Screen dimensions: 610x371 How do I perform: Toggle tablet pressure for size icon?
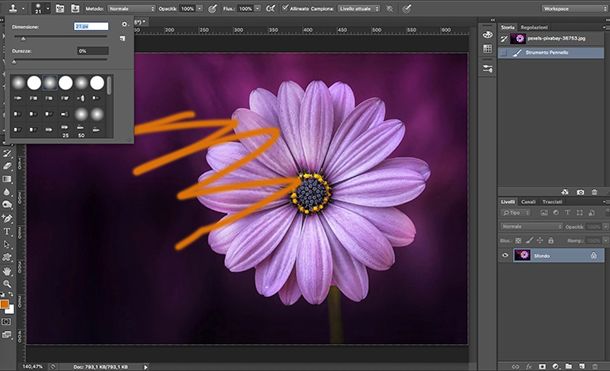407,9
